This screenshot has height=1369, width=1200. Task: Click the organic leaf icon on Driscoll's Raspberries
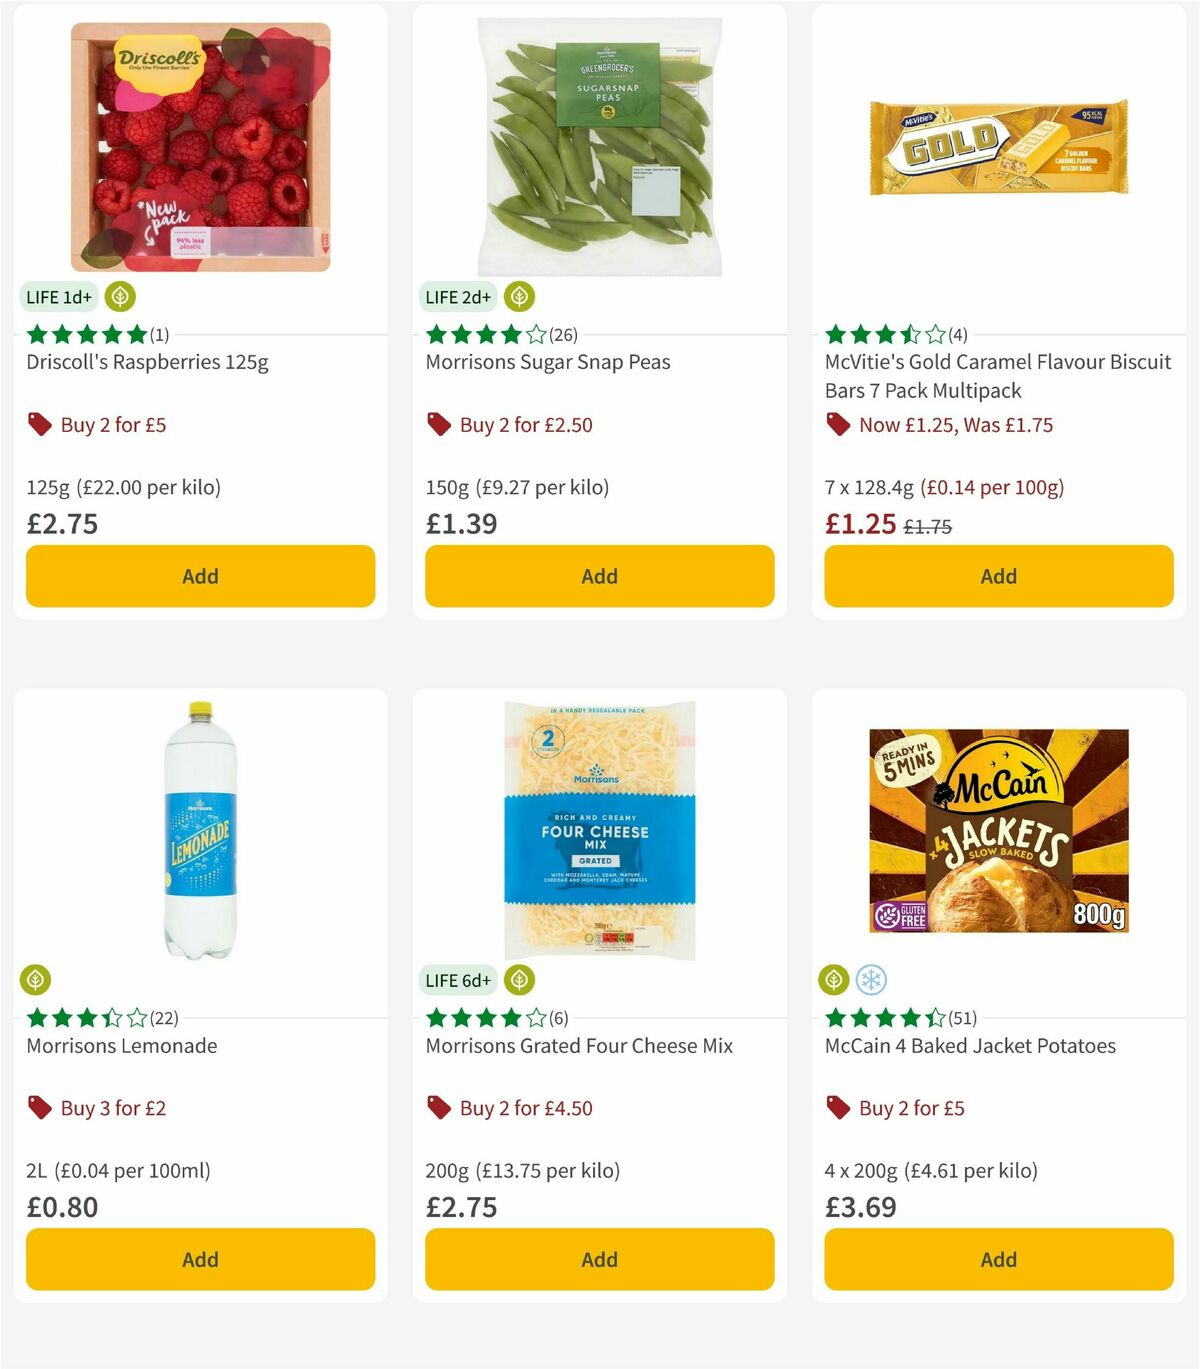tap(119, 296)
